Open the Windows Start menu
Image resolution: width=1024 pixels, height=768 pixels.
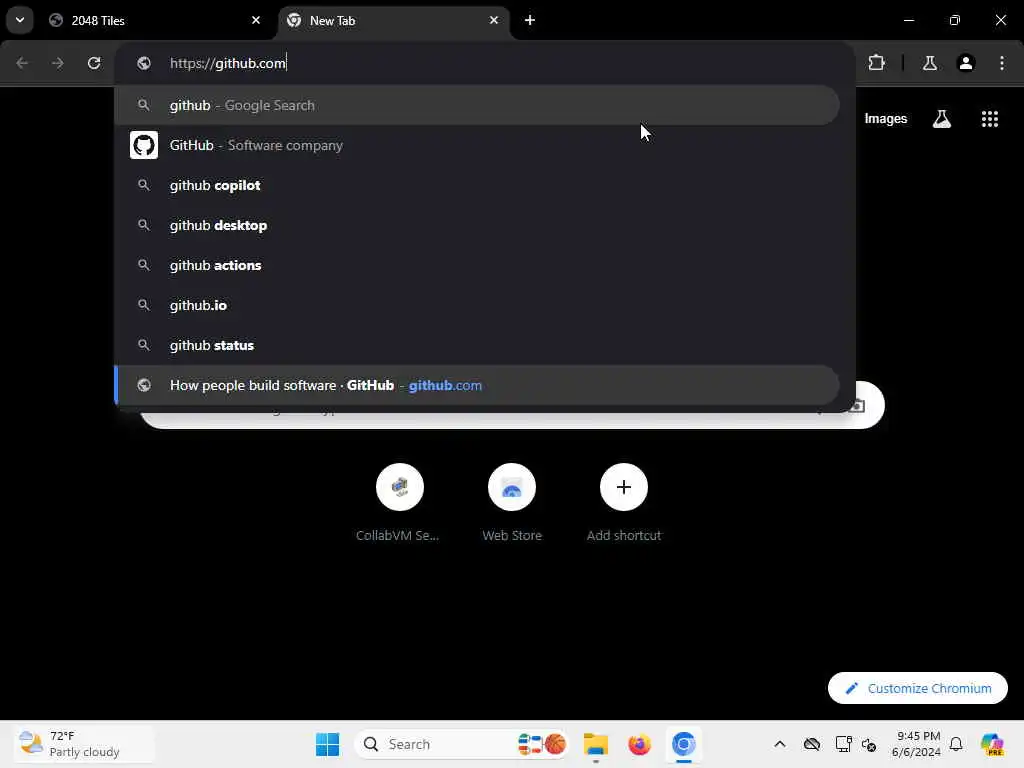(x=327, y=744)
